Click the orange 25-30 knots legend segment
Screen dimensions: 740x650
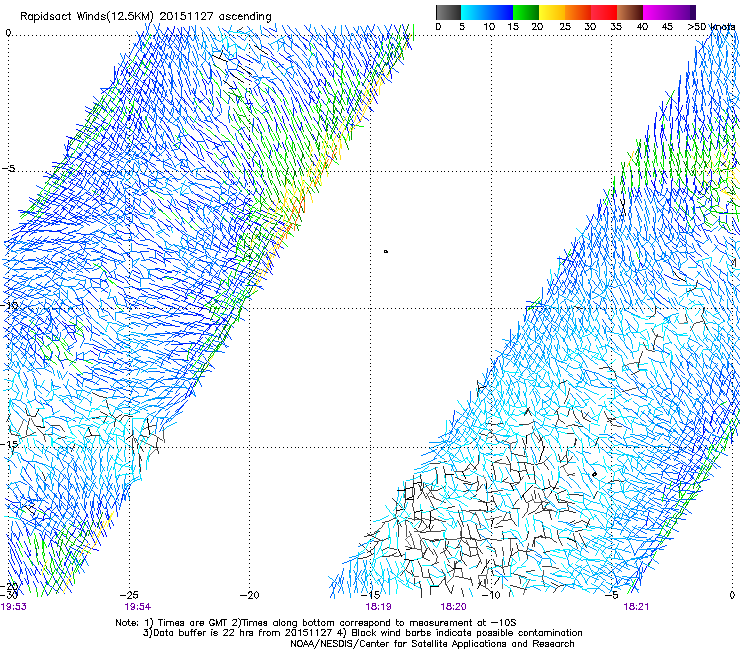click(x=578, y=12)
